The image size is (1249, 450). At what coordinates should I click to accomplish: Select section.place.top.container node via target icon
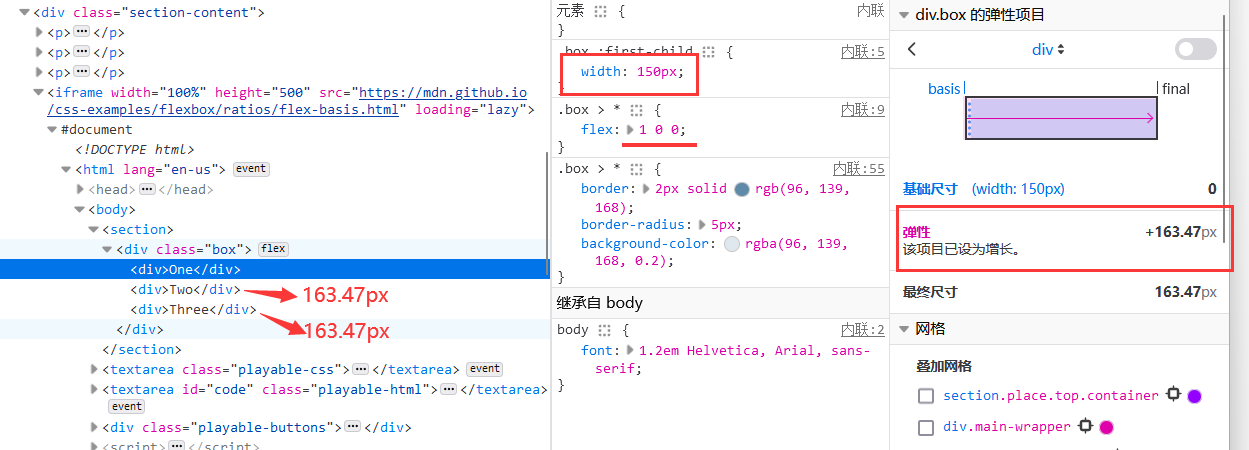pyautogui.click(x=1174, y=395)
